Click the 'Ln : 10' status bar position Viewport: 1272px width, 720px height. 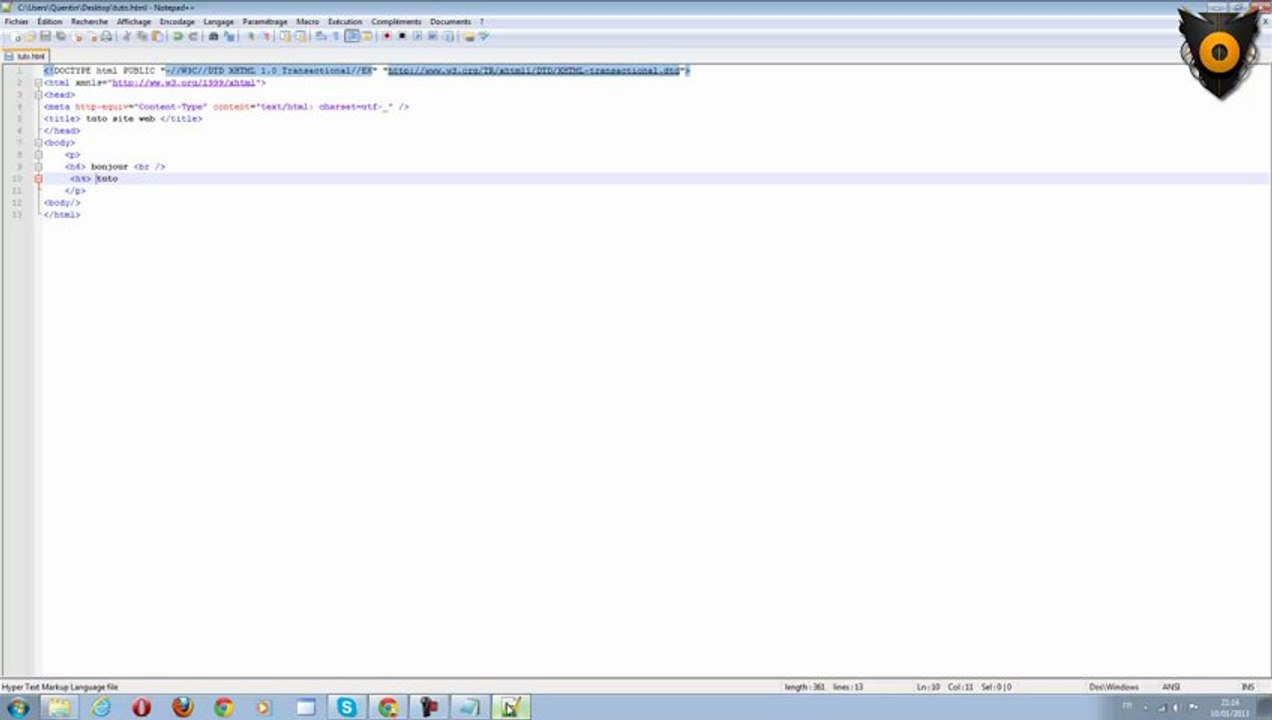928,687
